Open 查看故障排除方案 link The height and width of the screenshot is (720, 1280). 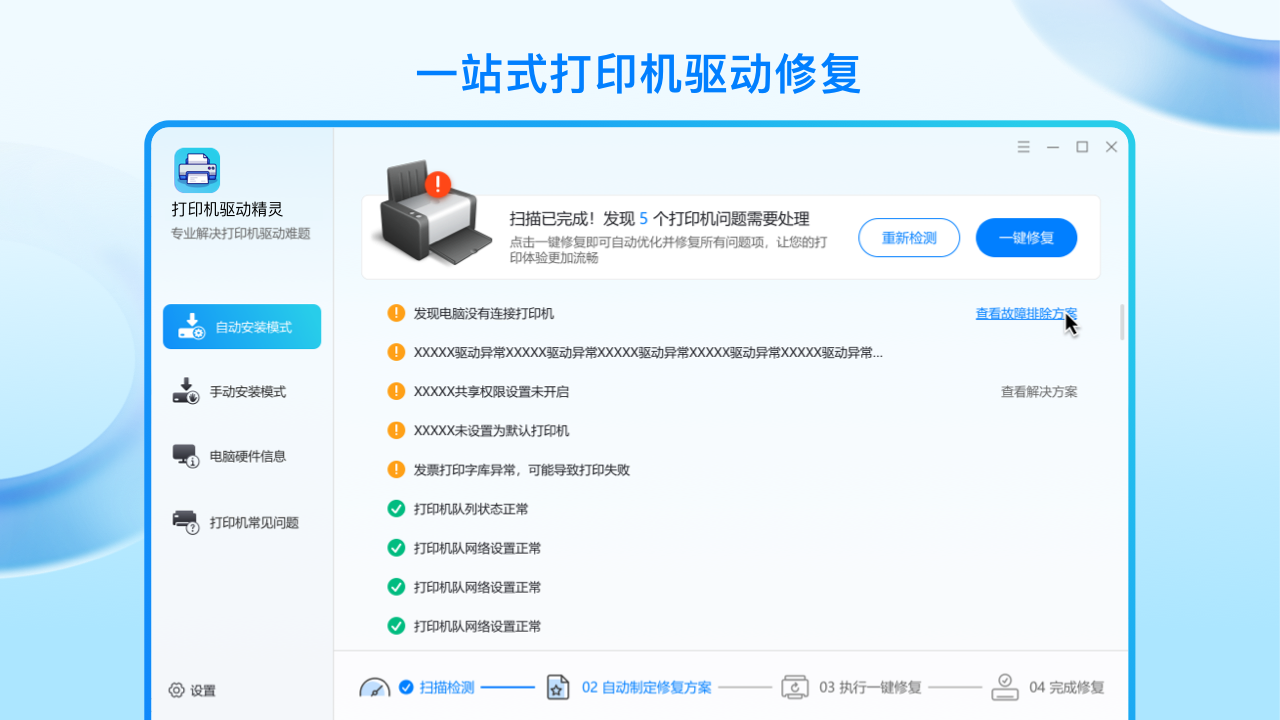pyautogui.click(x=1025, y=313)
